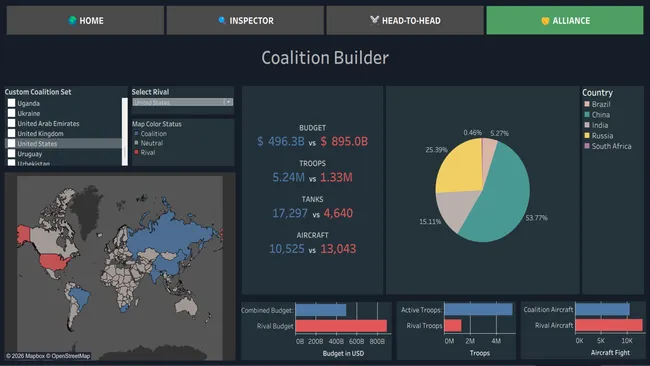
Task: Click the coalition troops value 5.24M
Action: tap(288, 177)
